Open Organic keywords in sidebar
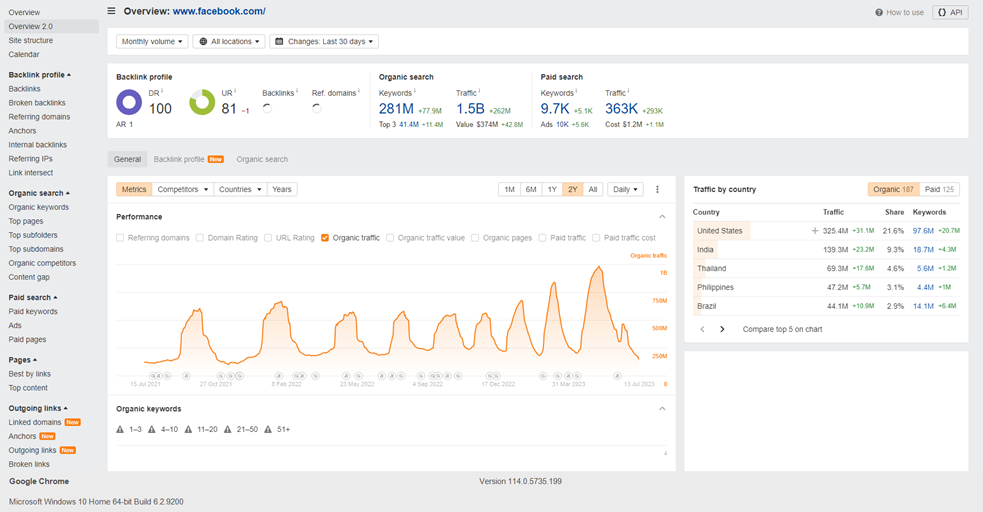Screen dimensions: 983x512 coord(39,207)
